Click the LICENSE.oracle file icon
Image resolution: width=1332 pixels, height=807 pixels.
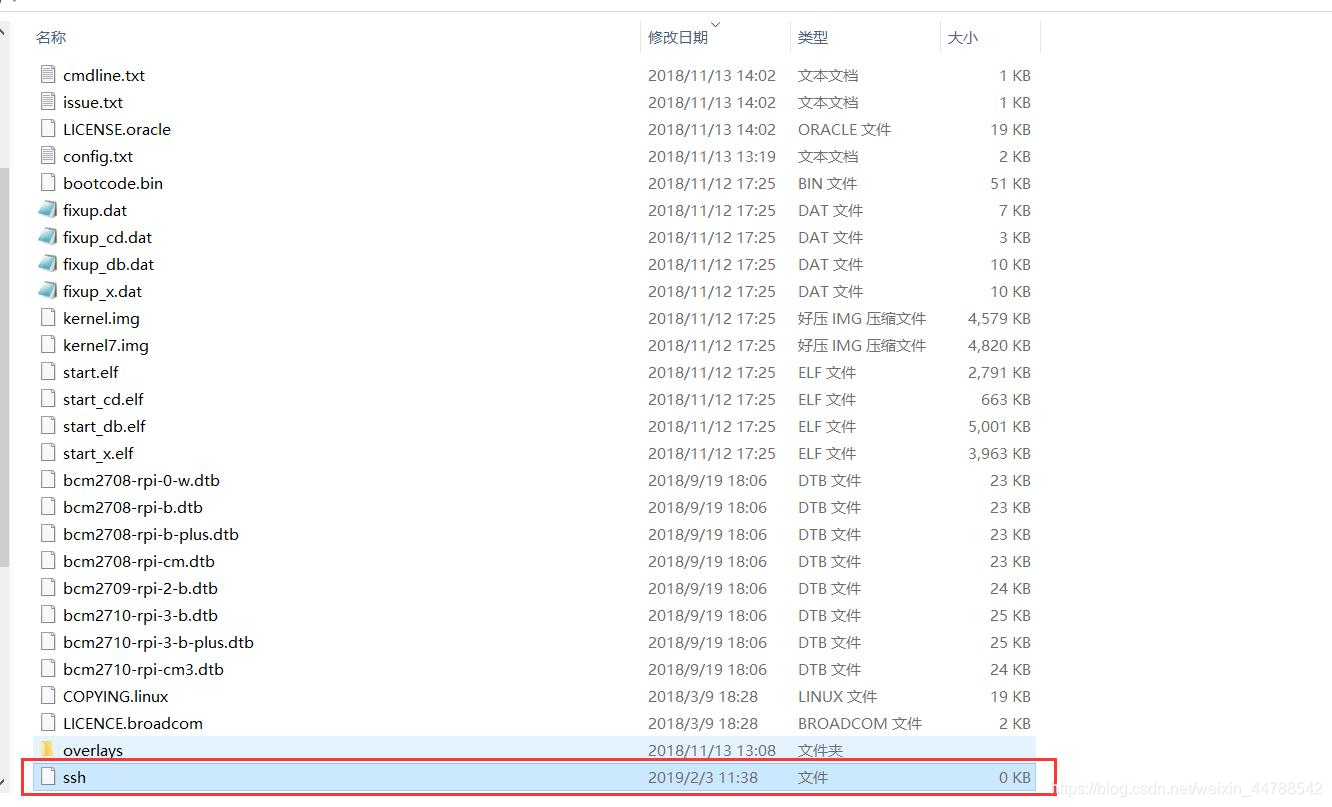pyautogui.click(x=48, y=128)
